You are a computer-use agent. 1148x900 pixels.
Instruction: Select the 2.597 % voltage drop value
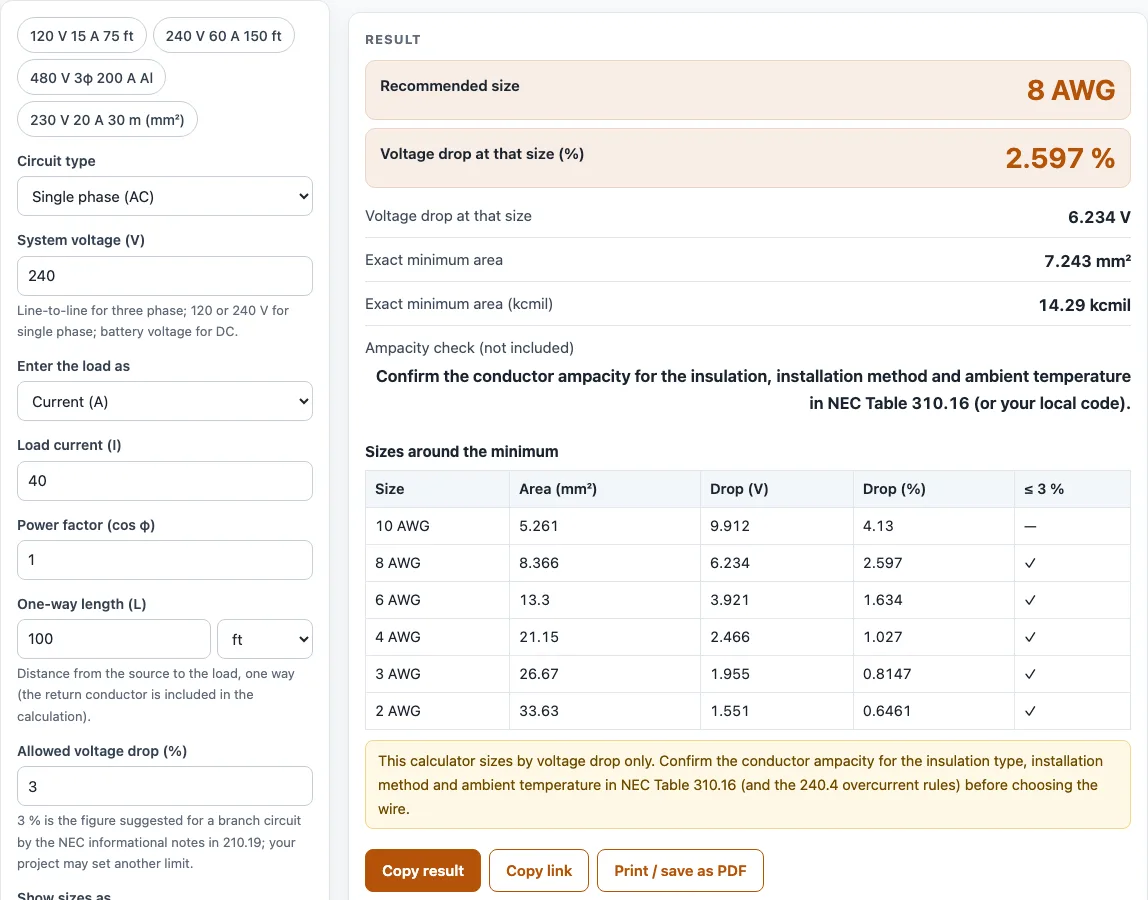click(1060, 158)
